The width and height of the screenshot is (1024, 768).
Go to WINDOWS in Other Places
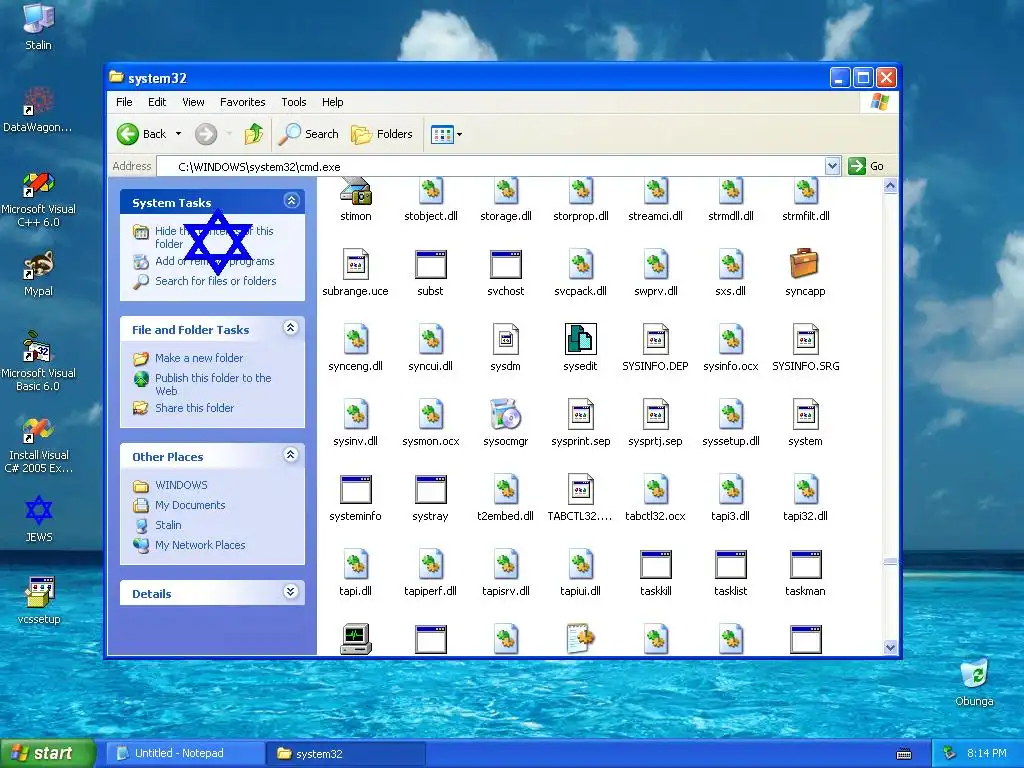pos(181,485)
